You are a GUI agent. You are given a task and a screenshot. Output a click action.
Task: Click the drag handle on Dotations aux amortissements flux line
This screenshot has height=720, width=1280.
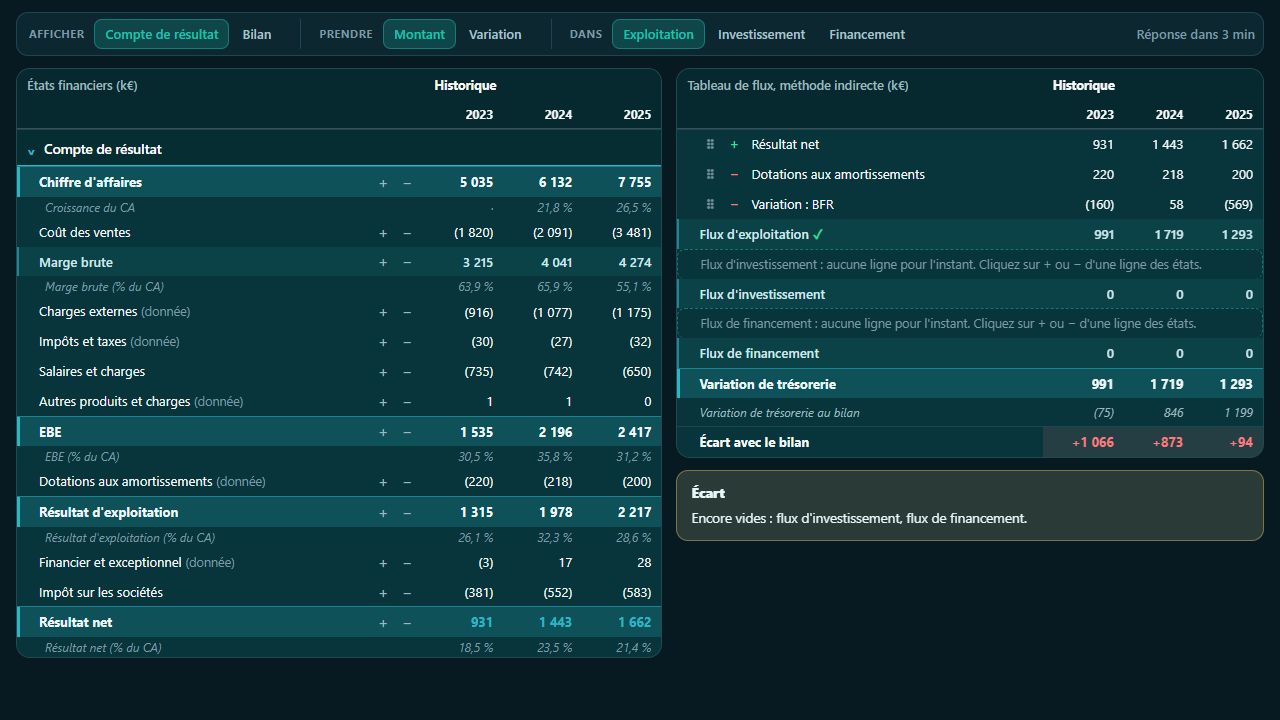pyautogui.click(x=710, y=174)
